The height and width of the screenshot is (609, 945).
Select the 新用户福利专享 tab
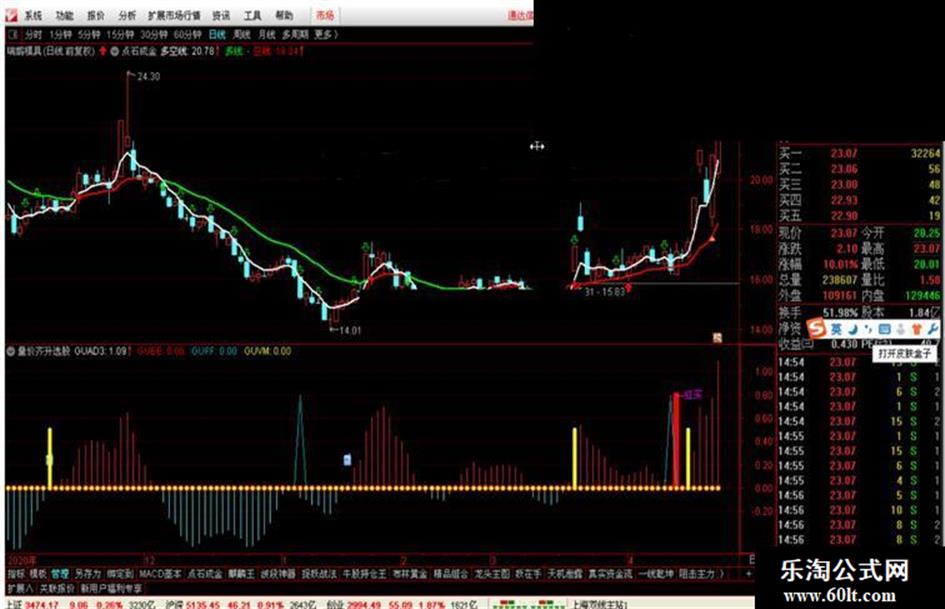point(111,588)
